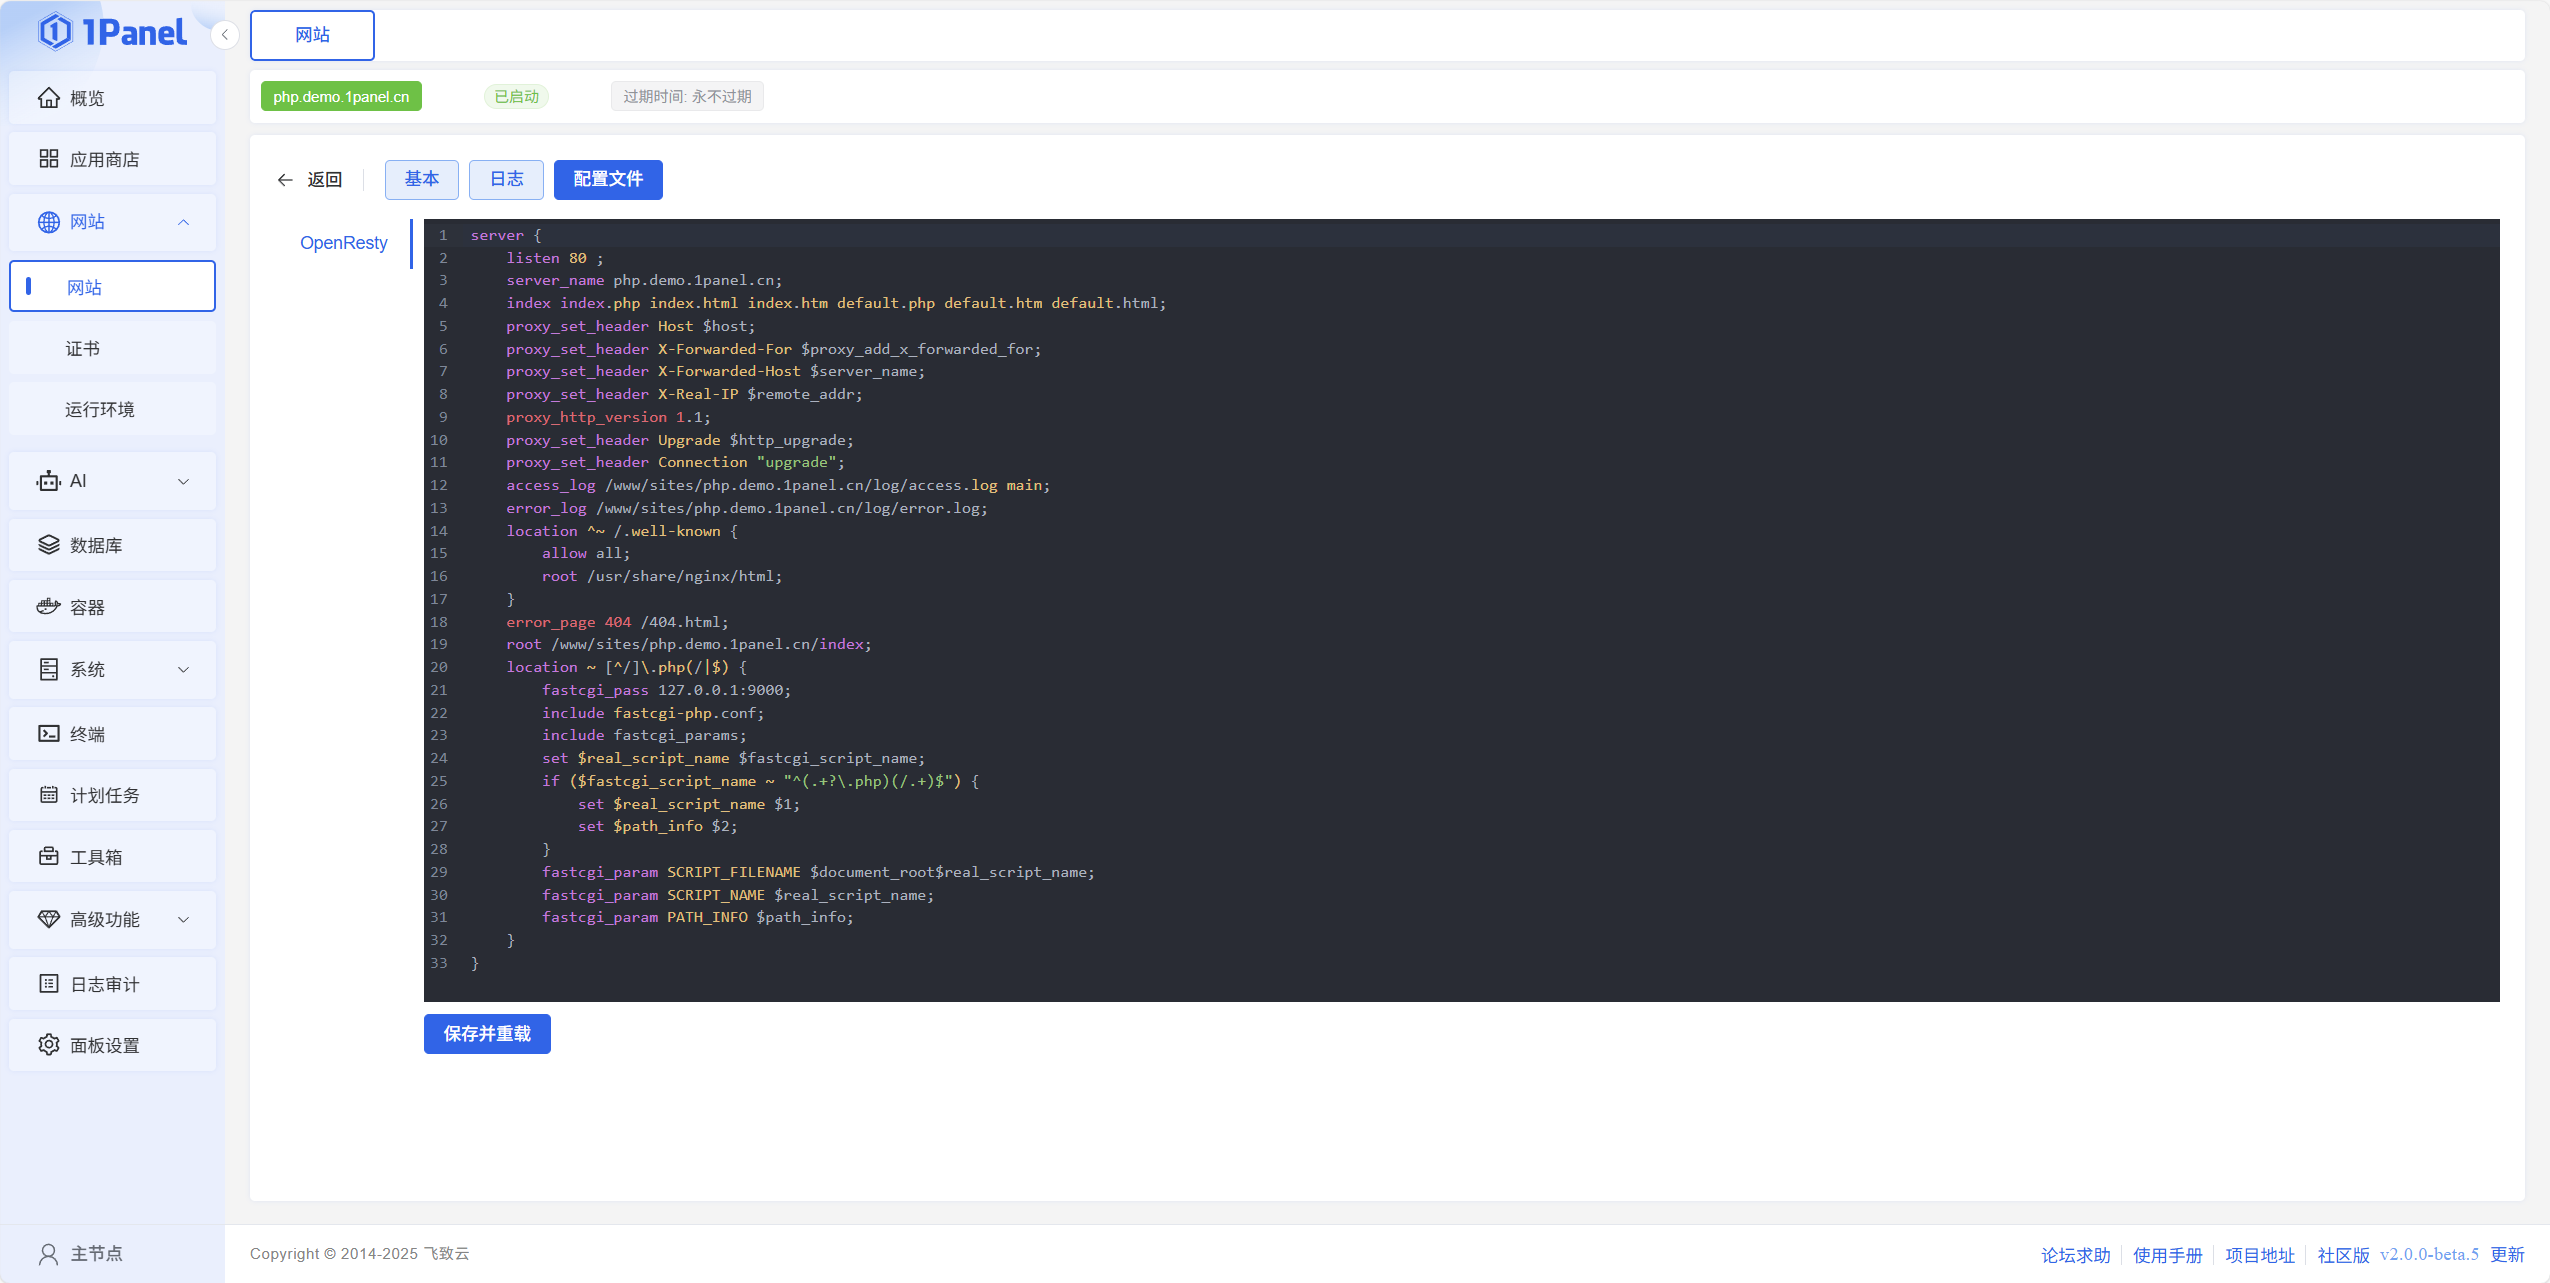Click the php.demo.1panel.cn domain tag
The image size is (2550, 1283).
point(341,97)
